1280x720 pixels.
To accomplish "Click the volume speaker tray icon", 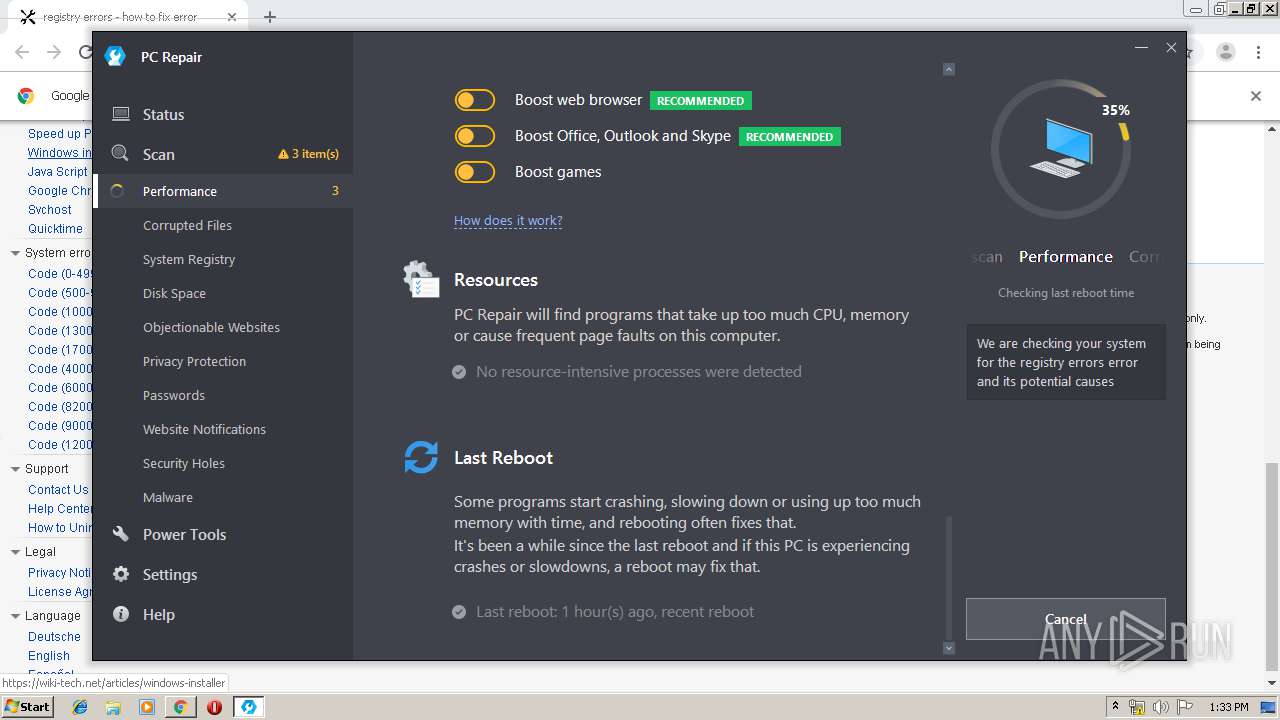I will [1160, 707].
